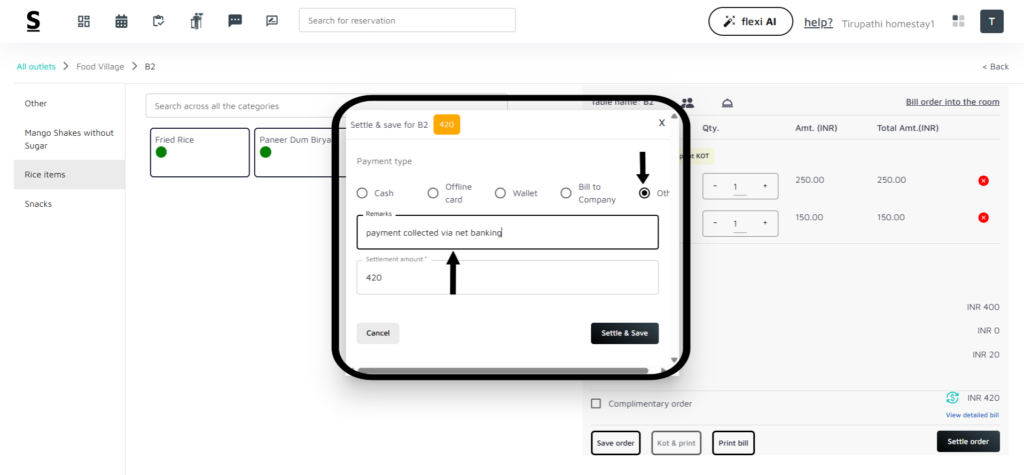Select Cash payment type
Viewport: 1024px width, 475px height.
pos(363,193)
